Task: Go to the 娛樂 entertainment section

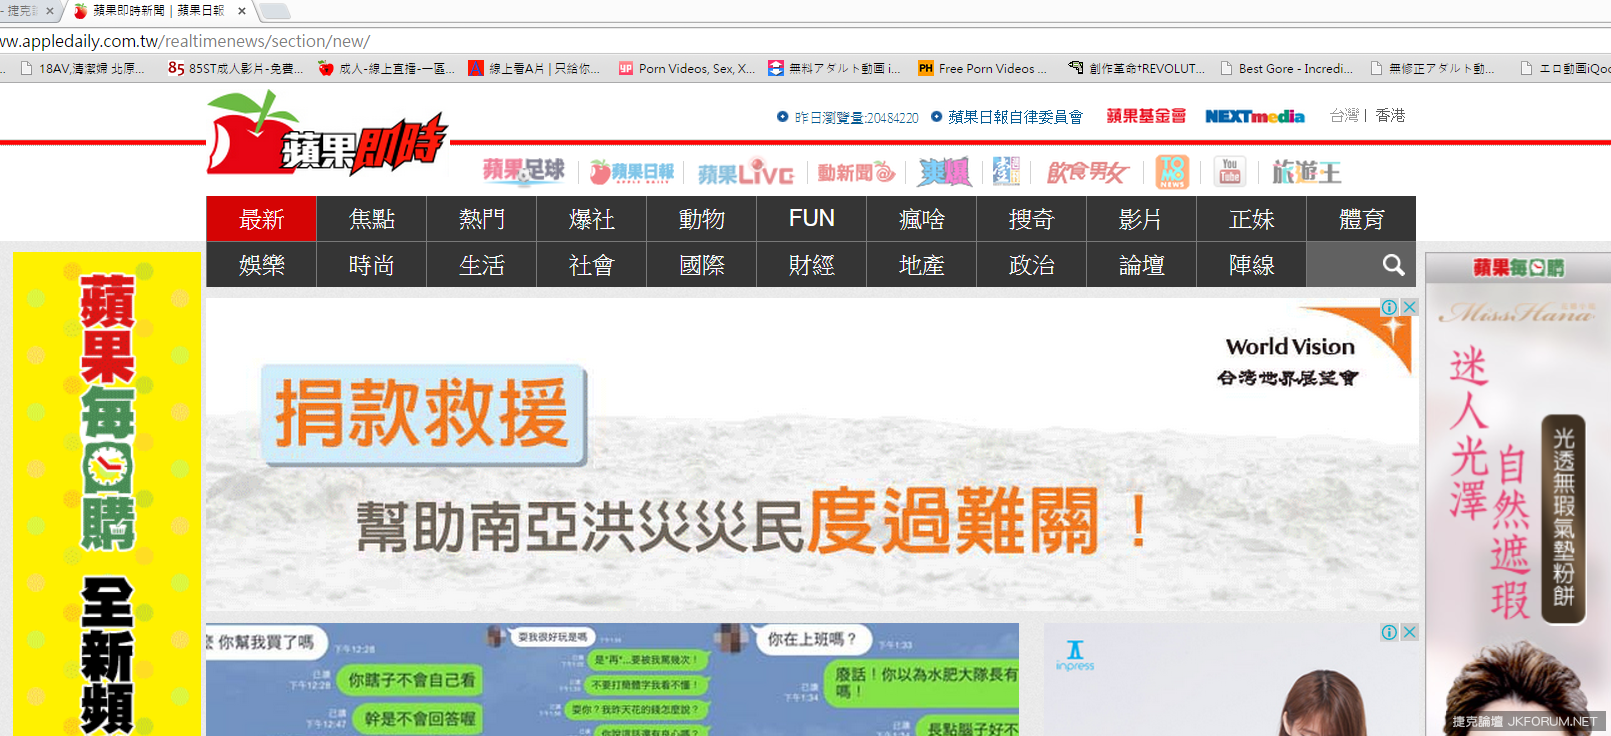Action: 262,265
